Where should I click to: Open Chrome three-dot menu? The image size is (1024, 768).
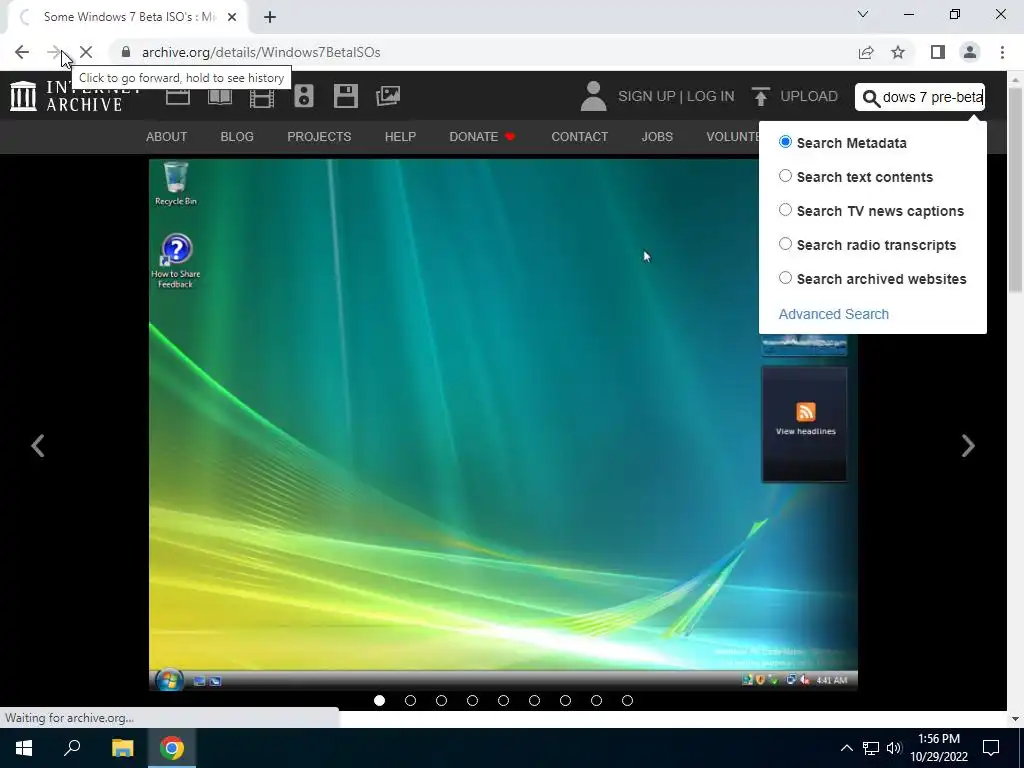[1002, 52]
